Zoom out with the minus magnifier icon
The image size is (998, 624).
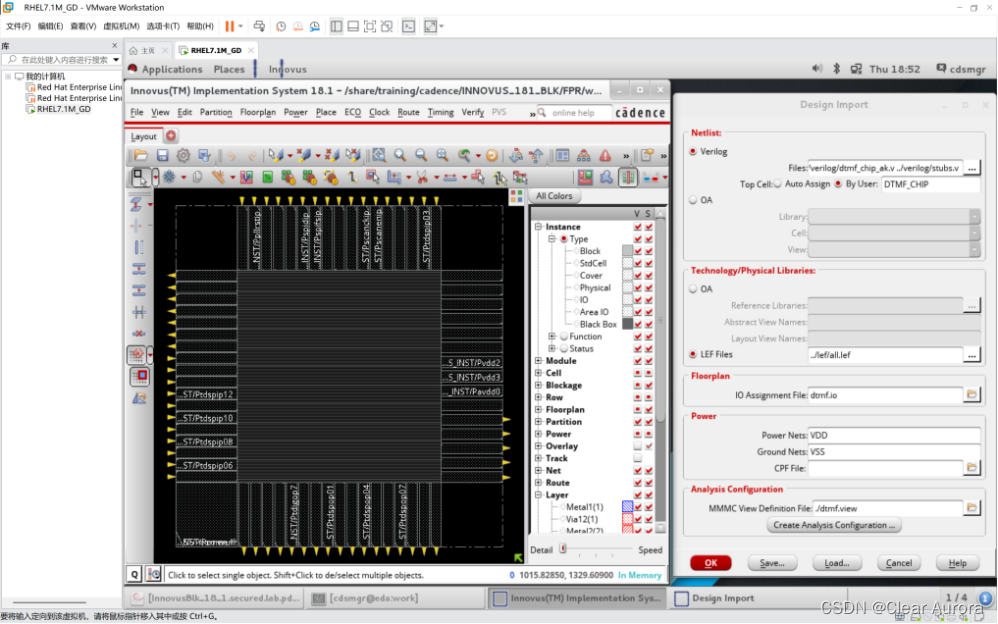(x=421, y=155)
